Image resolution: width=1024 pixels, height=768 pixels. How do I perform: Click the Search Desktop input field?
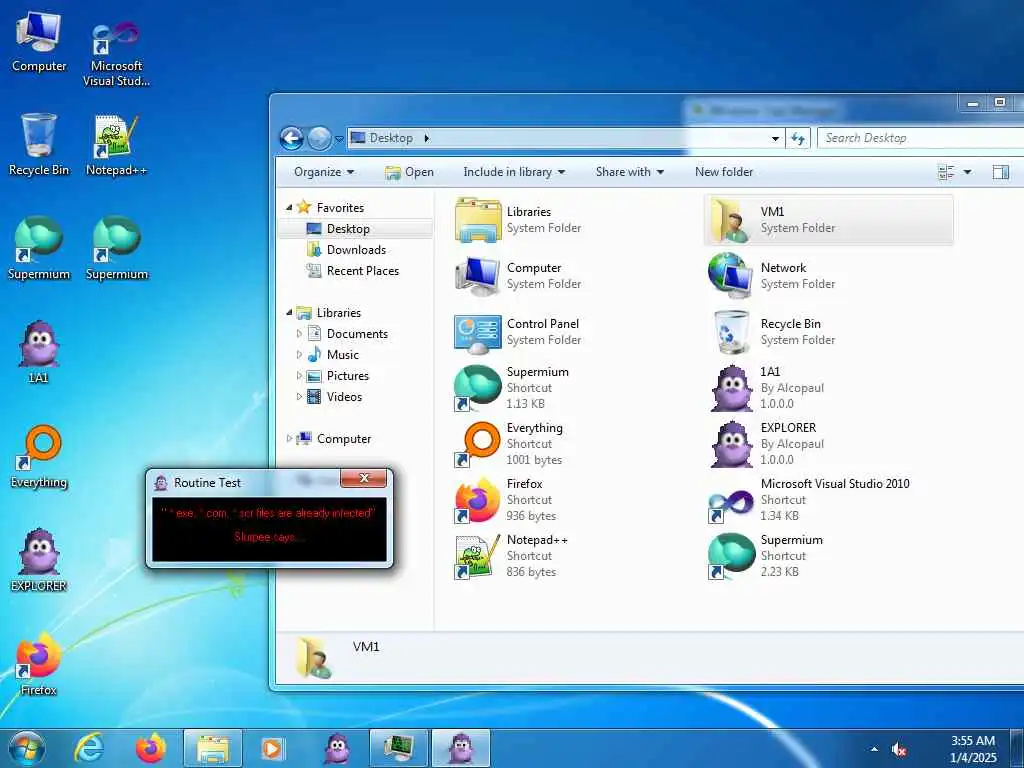coord(920,138)
